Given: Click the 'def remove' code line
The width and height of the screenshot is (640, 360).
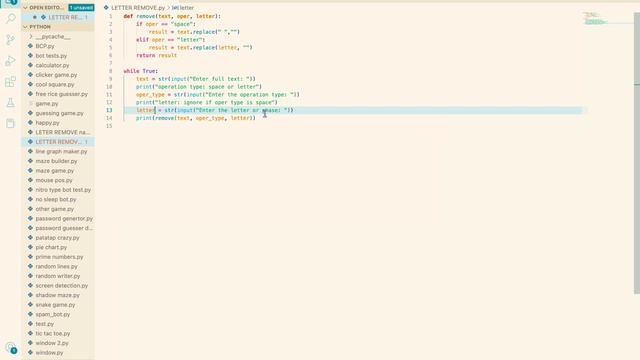Looking at the screenshot, I should pyautogui.click(x=172, y=16).
